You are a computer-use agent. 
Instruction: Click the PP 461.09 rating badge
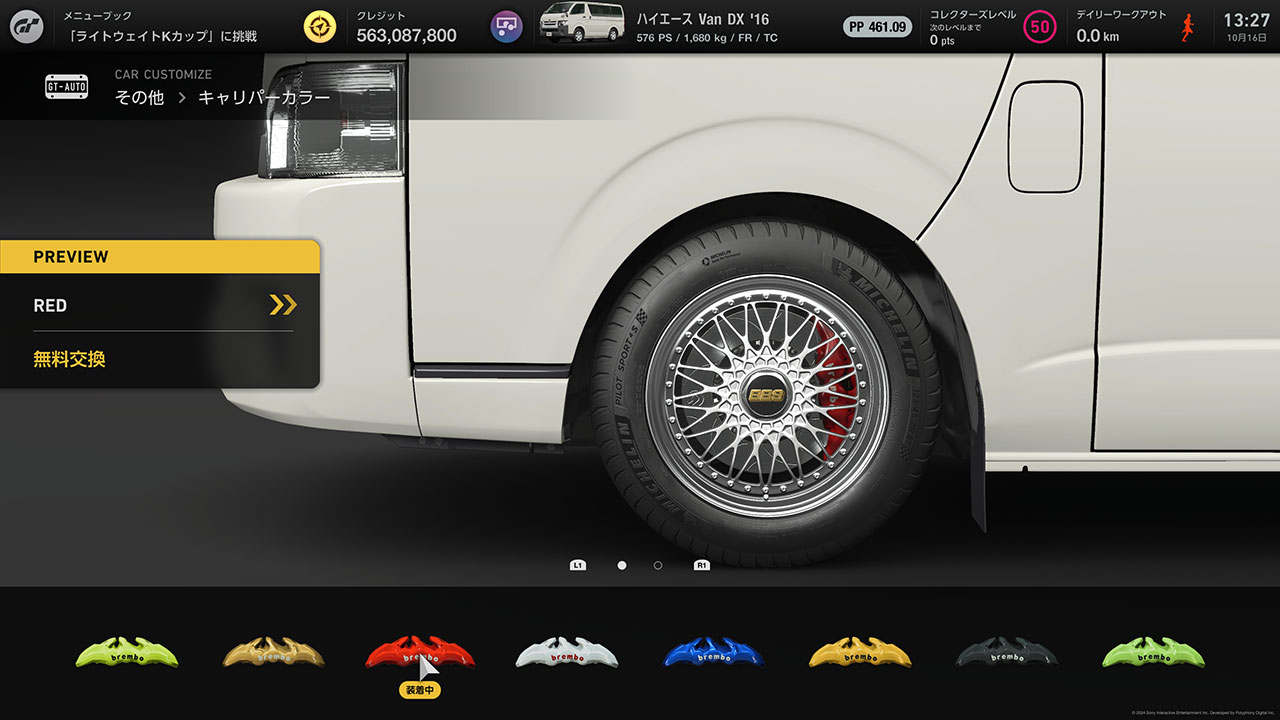pyautogui.click(x=877, y=27)
